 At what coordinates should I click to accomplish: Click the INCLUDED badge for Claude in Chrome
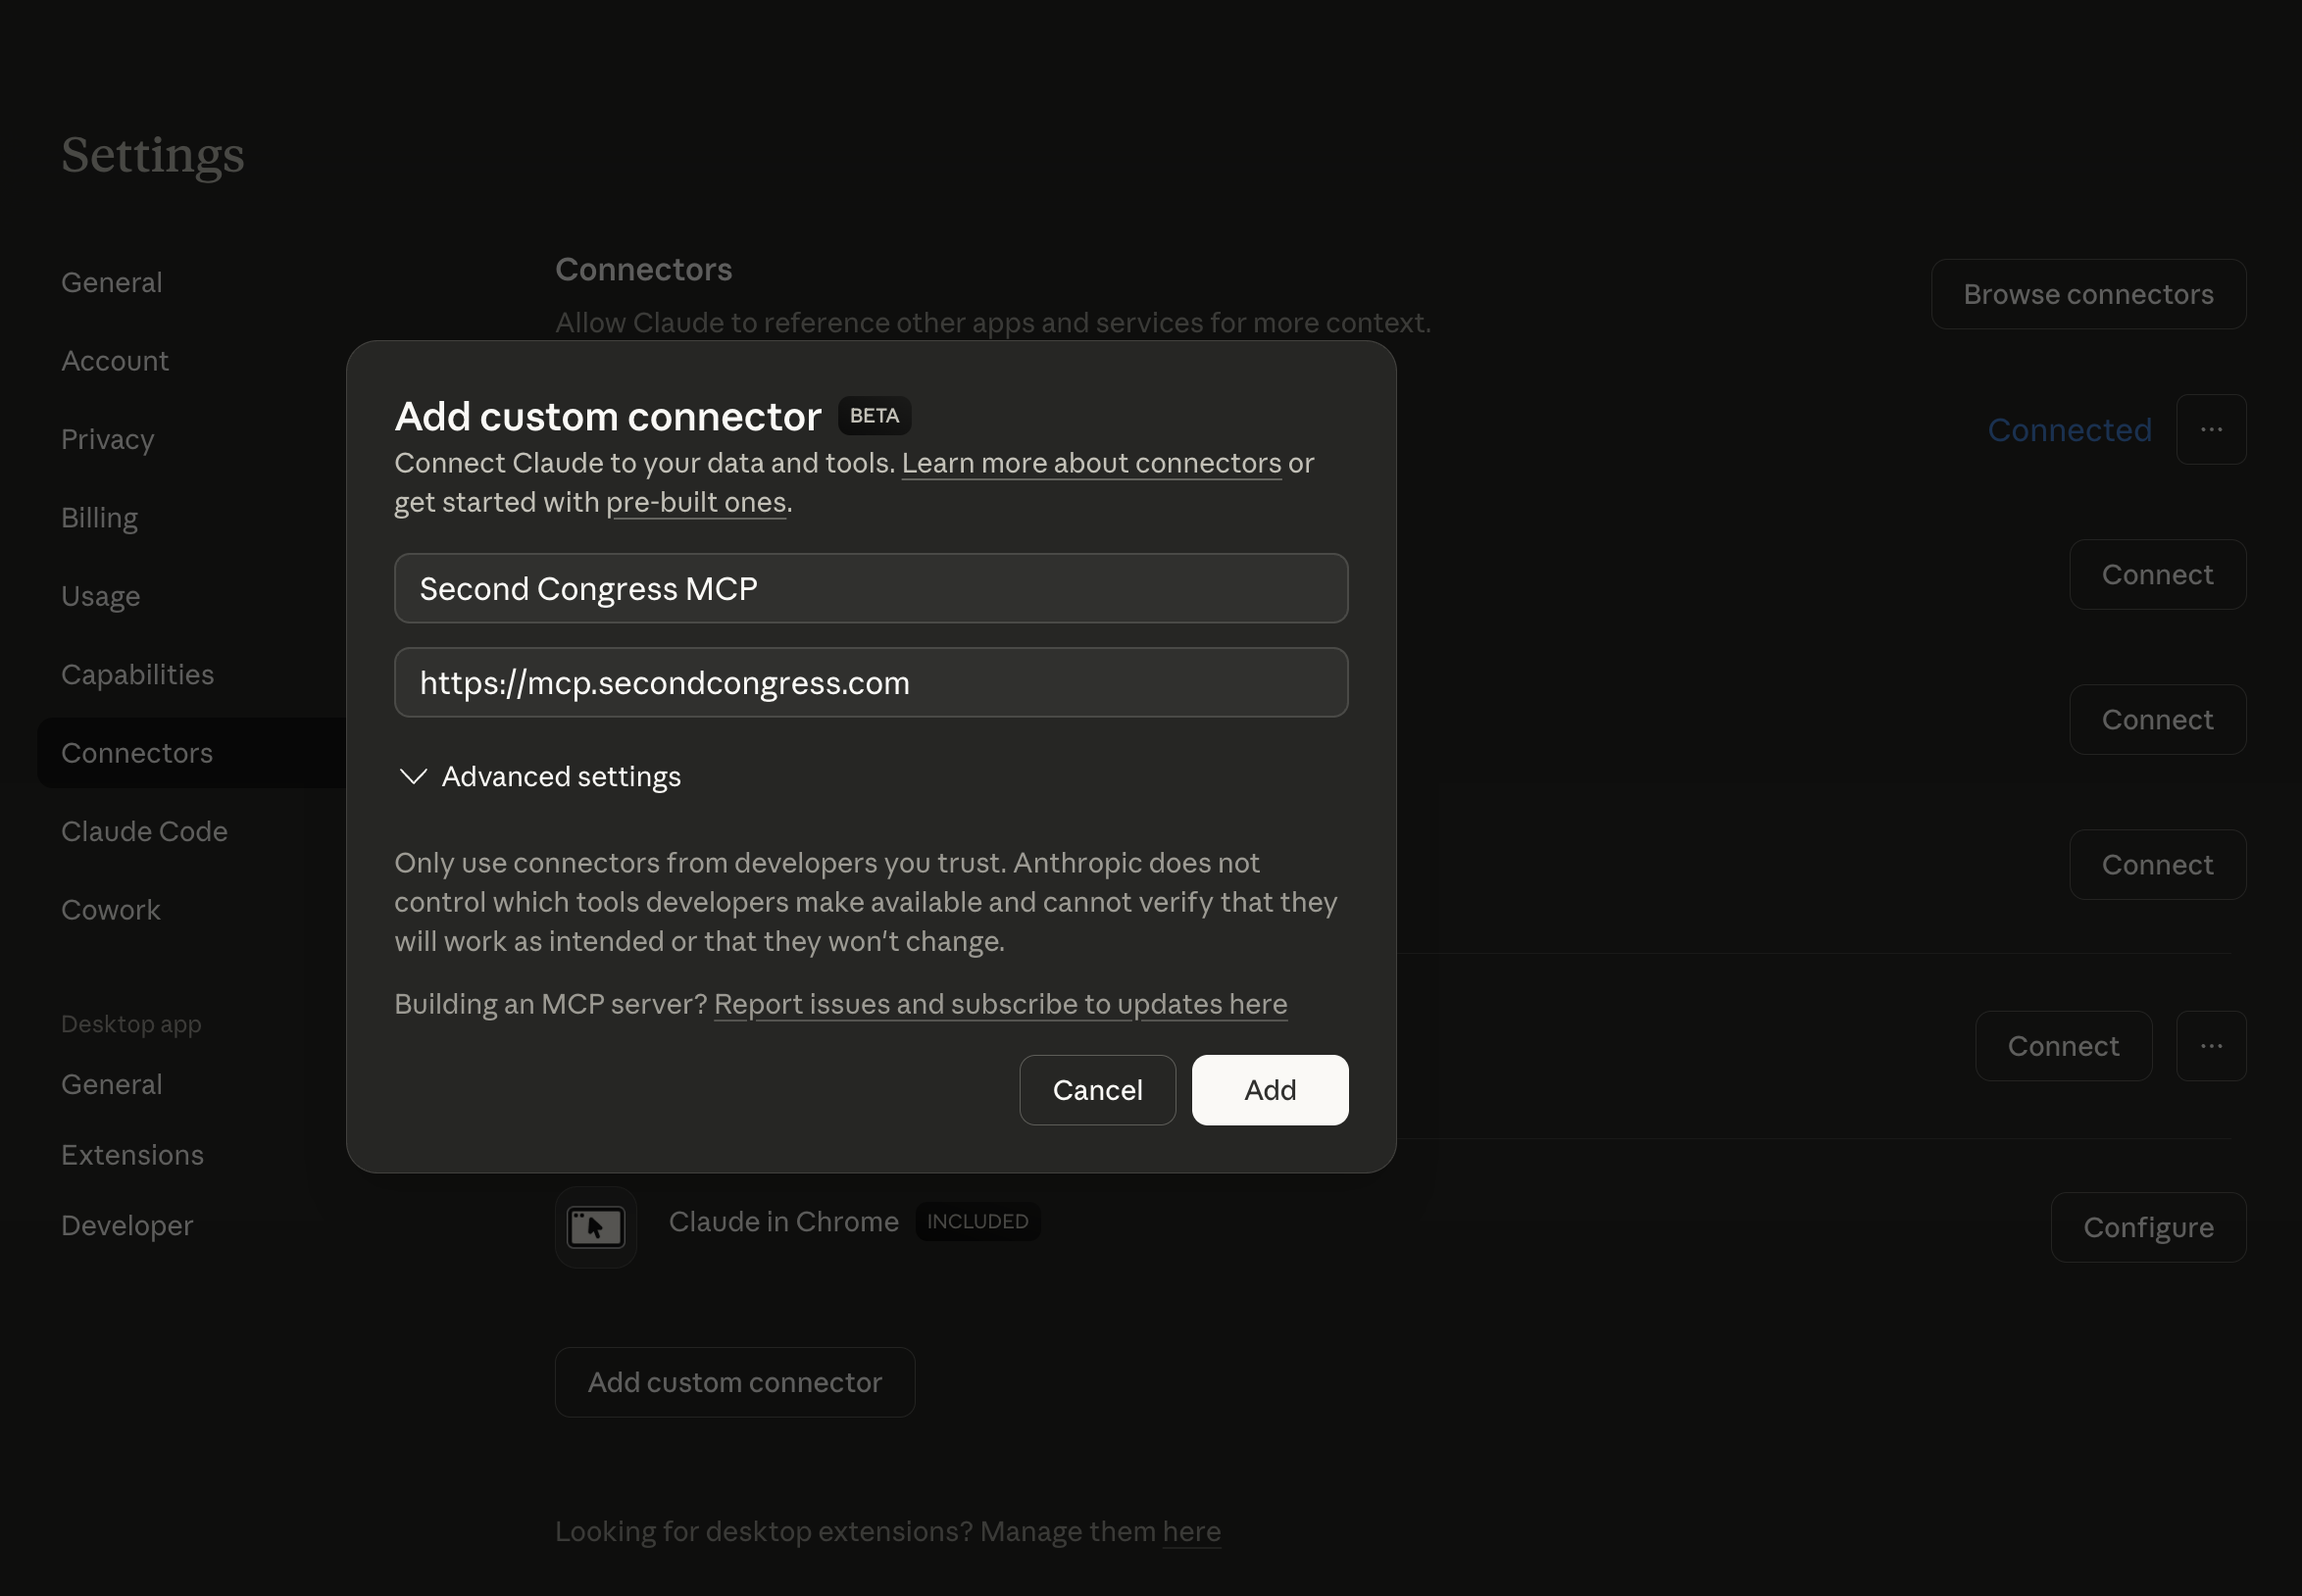point(977,1222)
